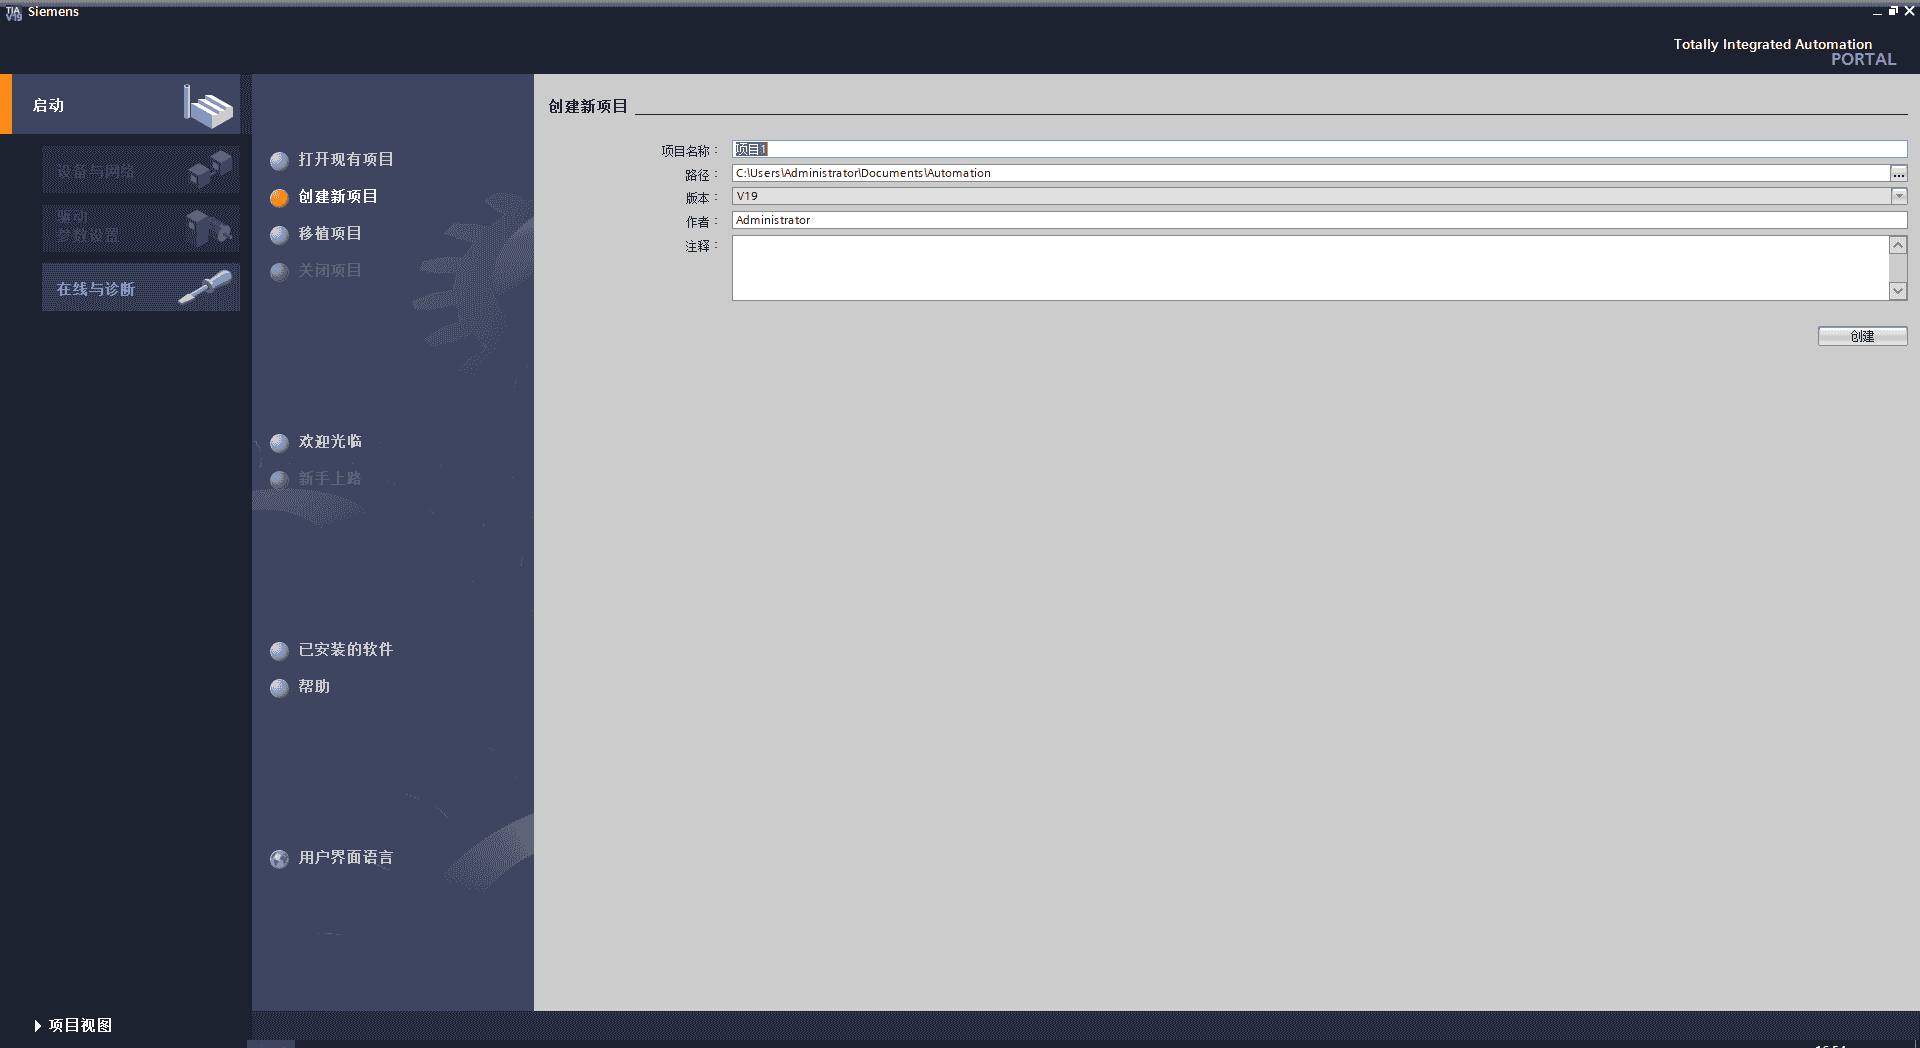
Task: Browse for path with the ... button
Action: pyautogui.click(x=1898, y=173)
